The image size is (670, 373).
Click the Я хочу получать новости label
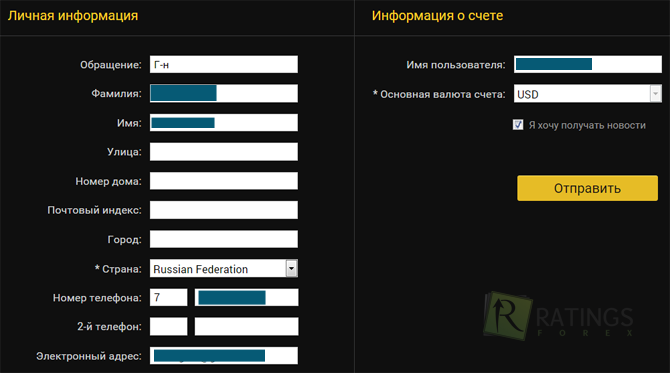click(x=587, y=125)
